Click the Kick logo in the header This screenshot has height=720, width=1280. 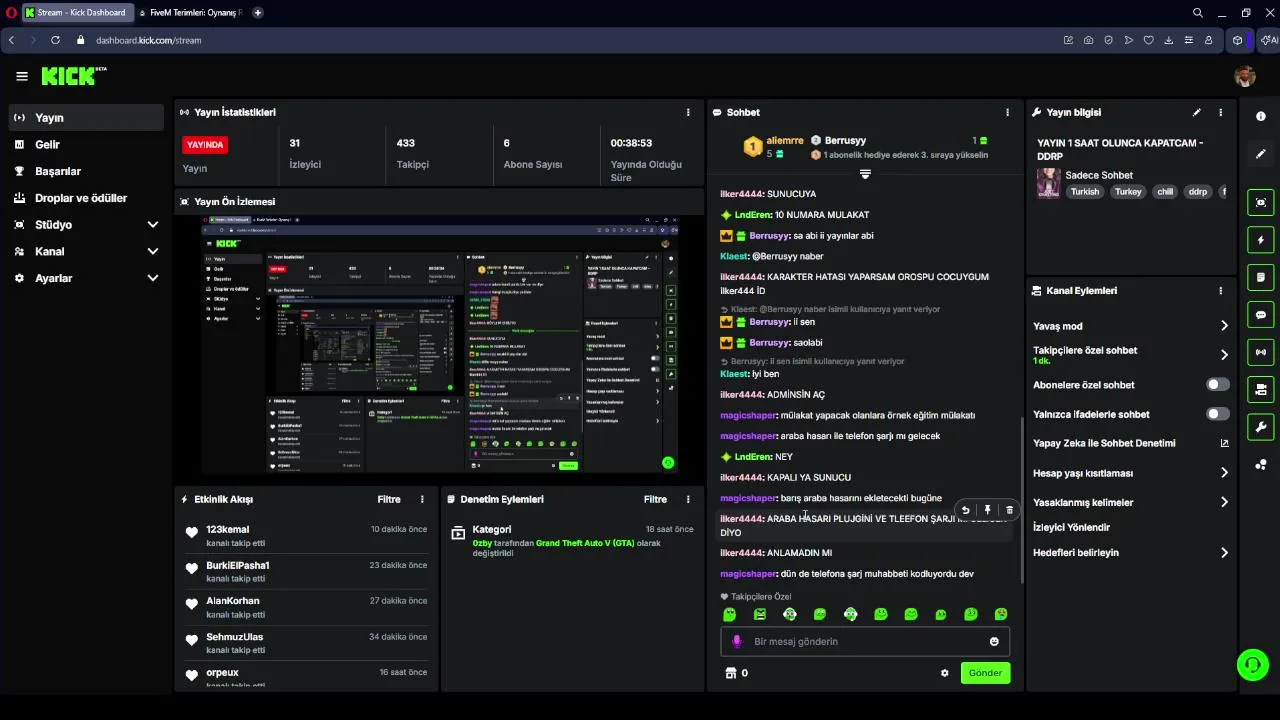pyautogui.click(x=74, y=76)
